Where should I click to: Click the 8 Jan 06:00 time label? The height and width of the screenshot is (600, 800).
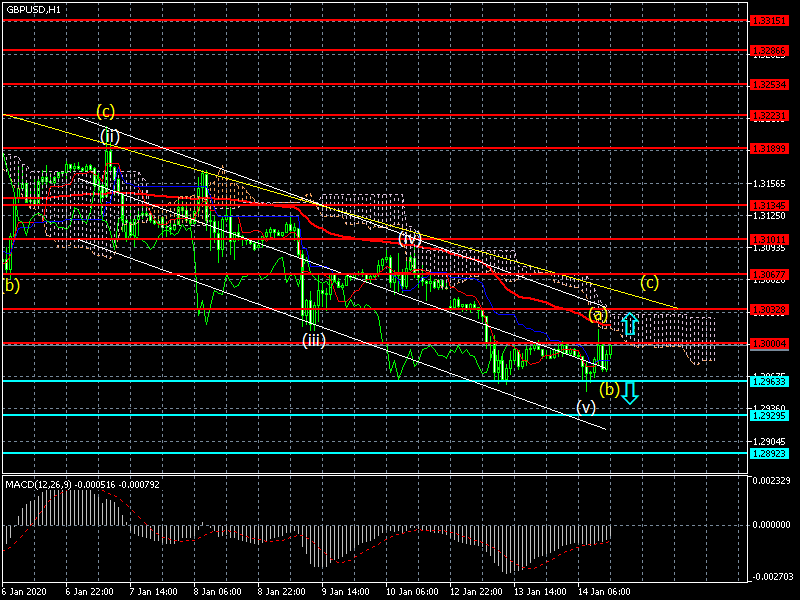click(x=217, y=592)
